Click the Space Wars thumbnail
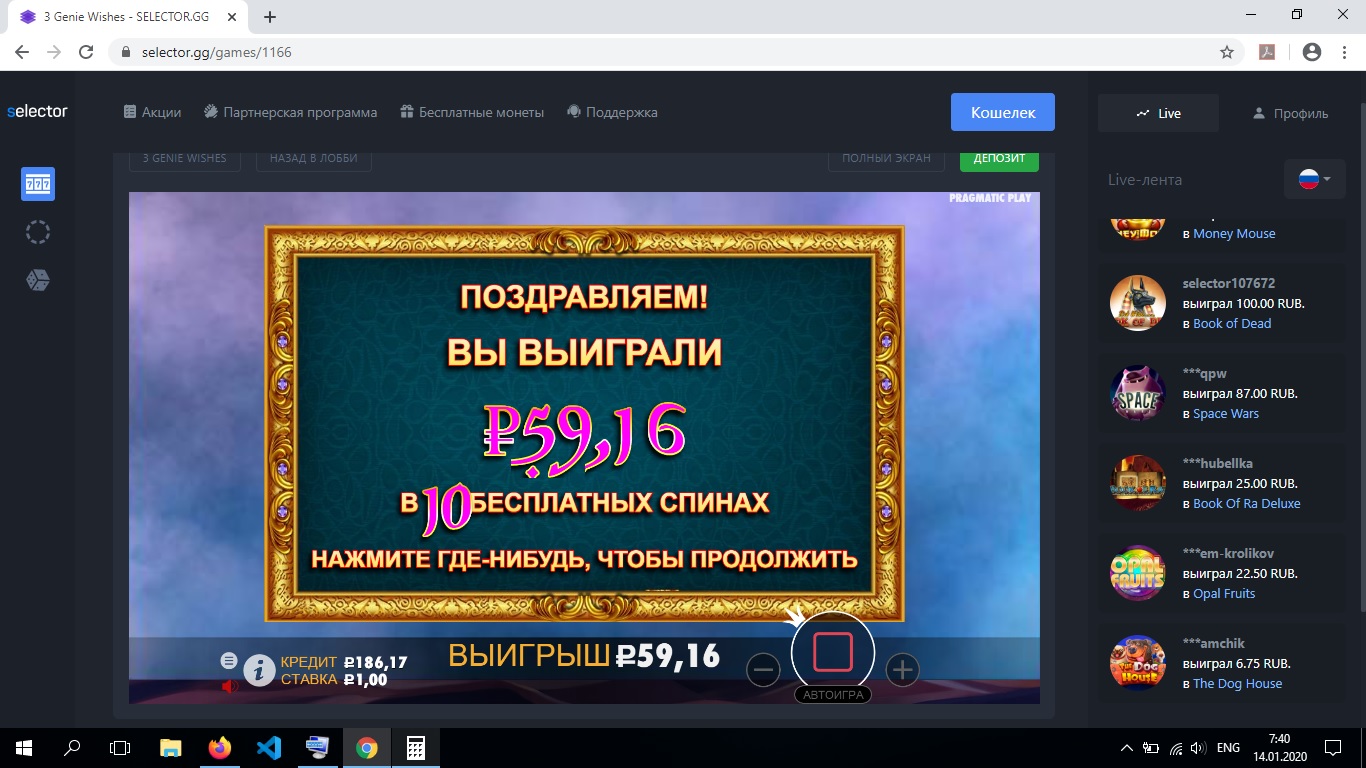This screenshot has width=1366, height=768. coord(1138,393)
